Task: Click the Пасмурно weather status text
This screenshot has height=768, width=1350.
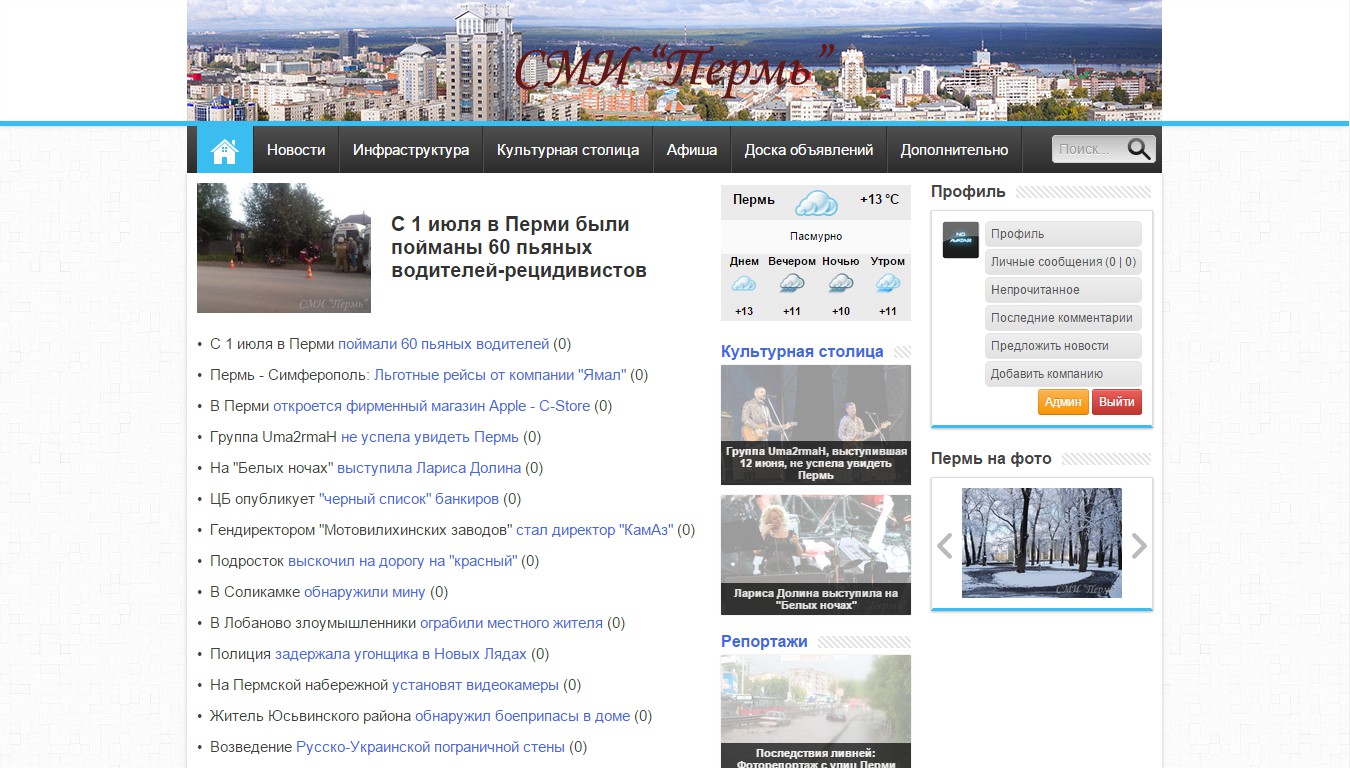Action: tap(816, 237)
